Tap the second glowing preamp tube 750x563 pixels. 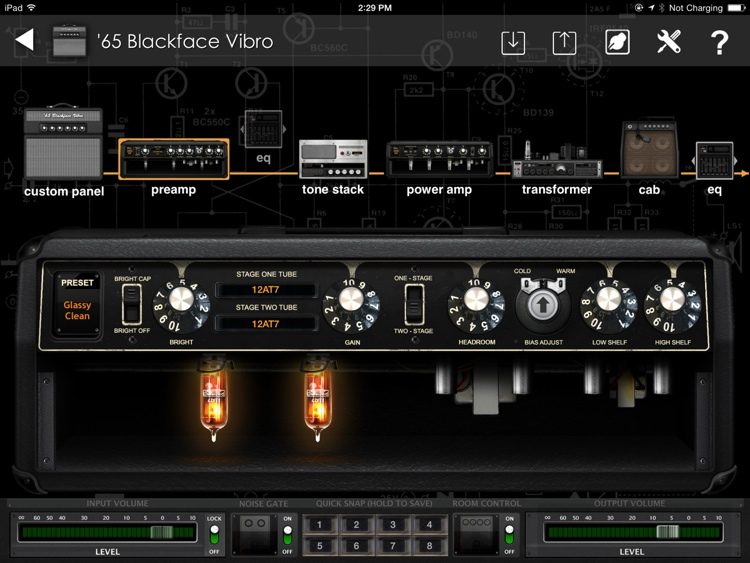[x=318, y=398]
